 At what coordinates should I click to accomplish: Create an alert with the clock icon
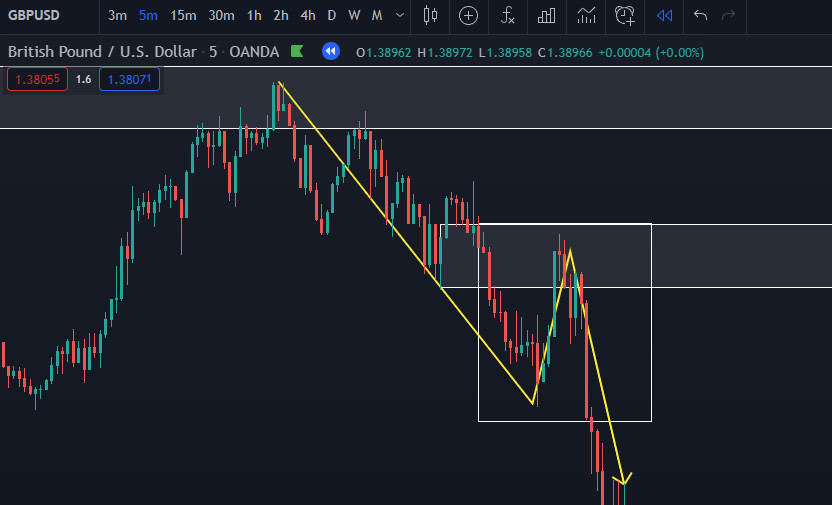(625, 15)
